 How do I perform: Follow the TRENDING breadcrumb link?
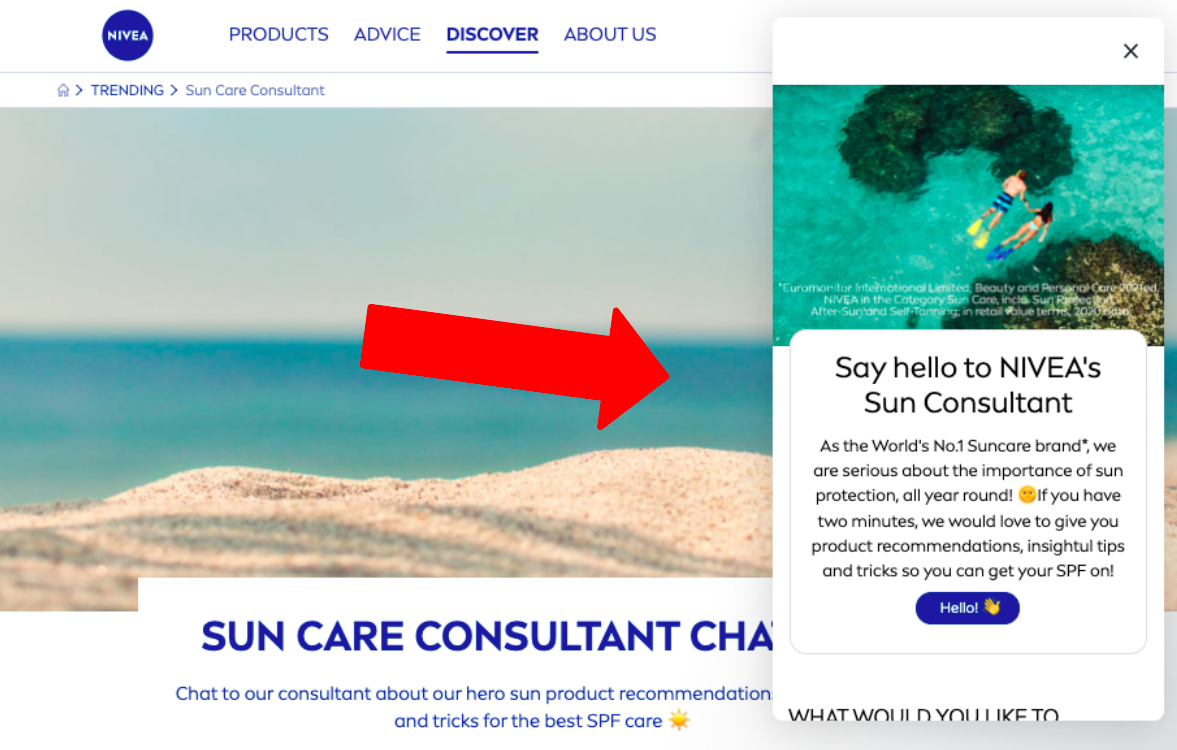(127, 90)
